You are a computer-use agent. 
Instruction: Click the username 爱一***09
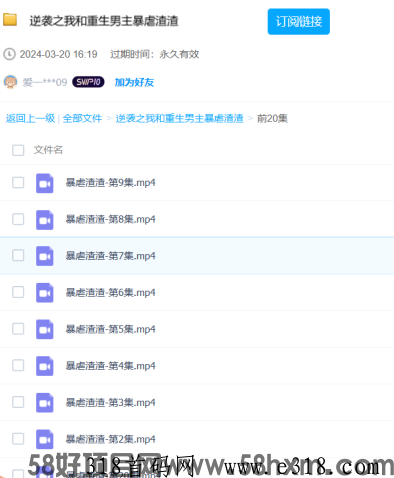click(x=45, y=82)
